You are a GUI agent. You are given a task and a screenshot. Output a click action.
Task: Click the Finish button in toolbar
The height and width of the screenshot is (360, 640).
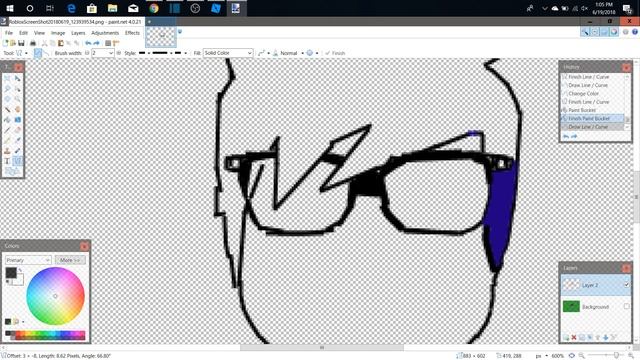pos(336,53)
